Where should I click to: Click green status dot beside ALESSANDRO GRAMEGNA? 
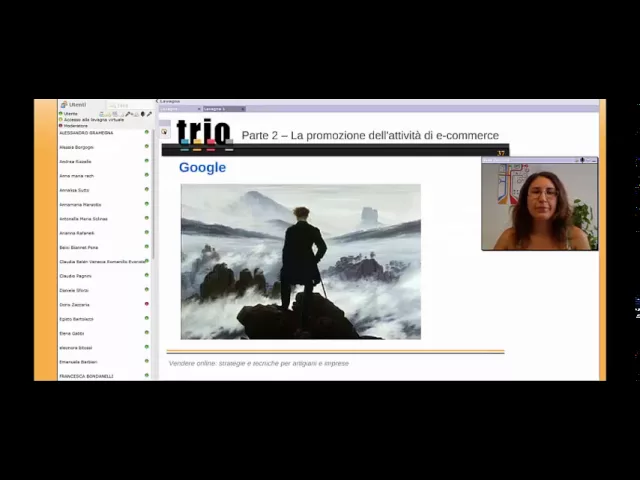pyautogui.click(x=147, y=132)
